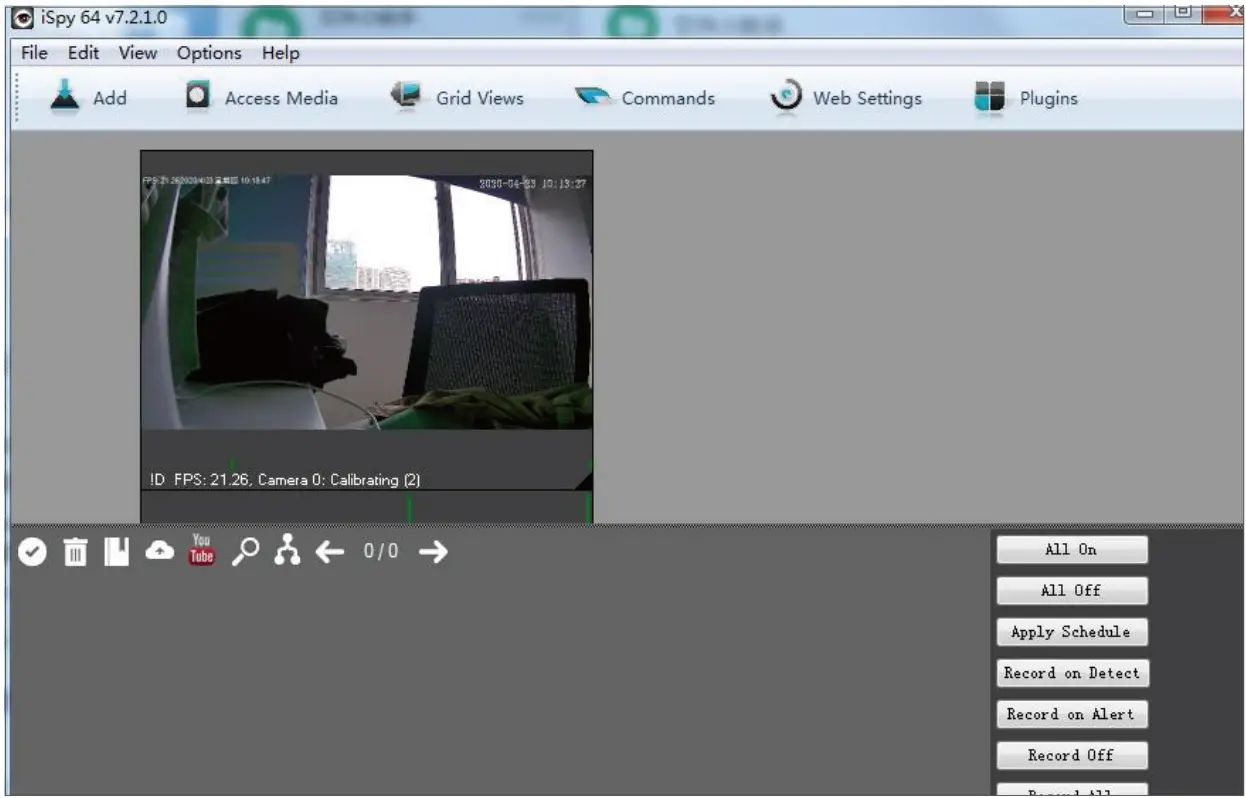Enable Record on Detect mode
The image size is (1246, 798).
coord(1071,673)
